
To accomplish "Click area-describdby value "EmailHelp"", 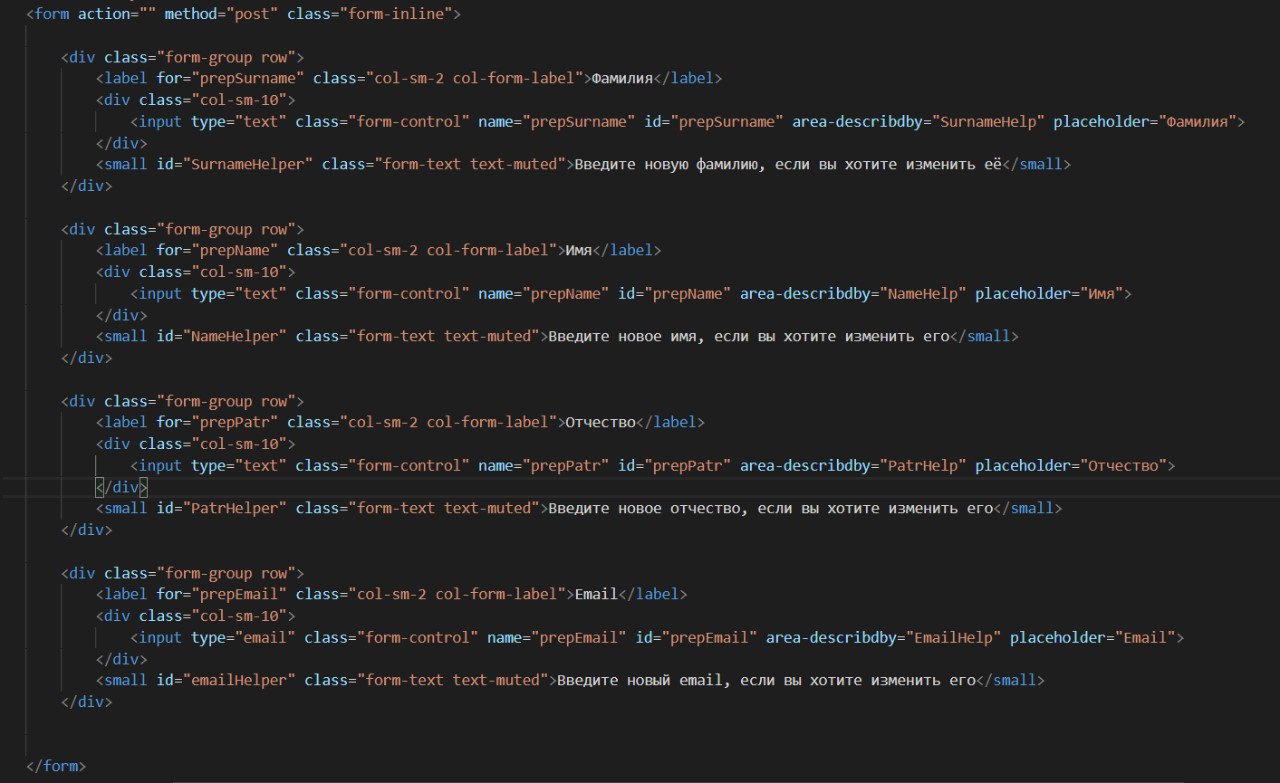I will pyautogui.click(x=953, y=637).
